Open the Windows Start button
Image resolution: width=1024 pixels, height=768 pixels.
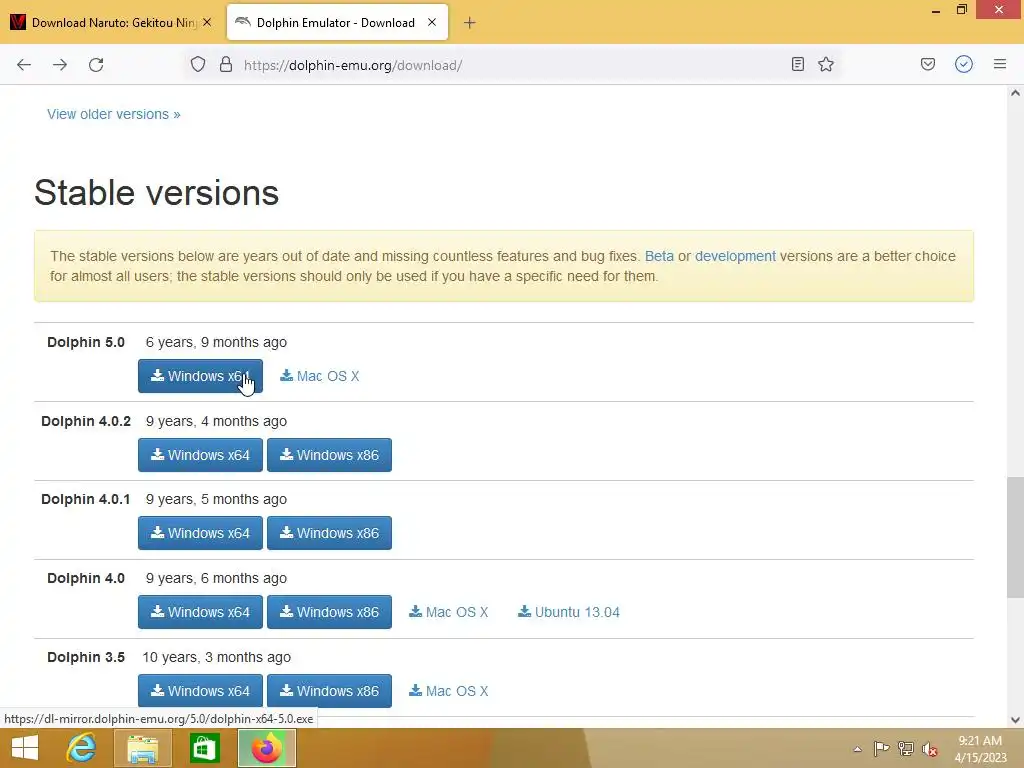pos(25,748)
